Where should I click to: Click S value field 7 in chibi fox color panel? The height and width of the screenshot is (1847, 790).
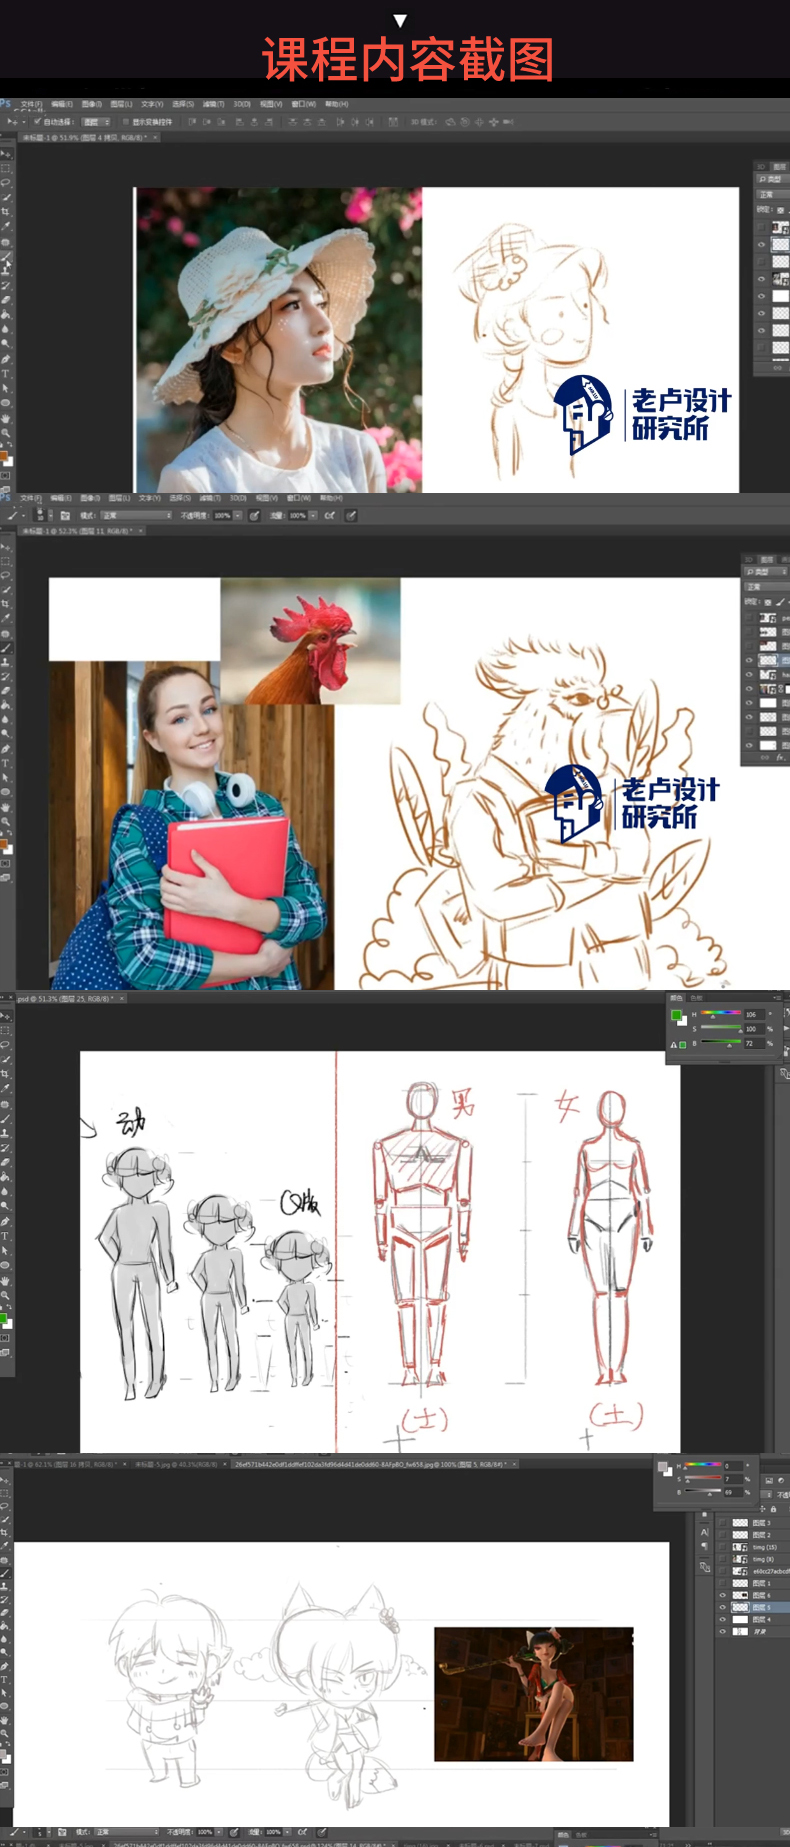coord(734,1479)
